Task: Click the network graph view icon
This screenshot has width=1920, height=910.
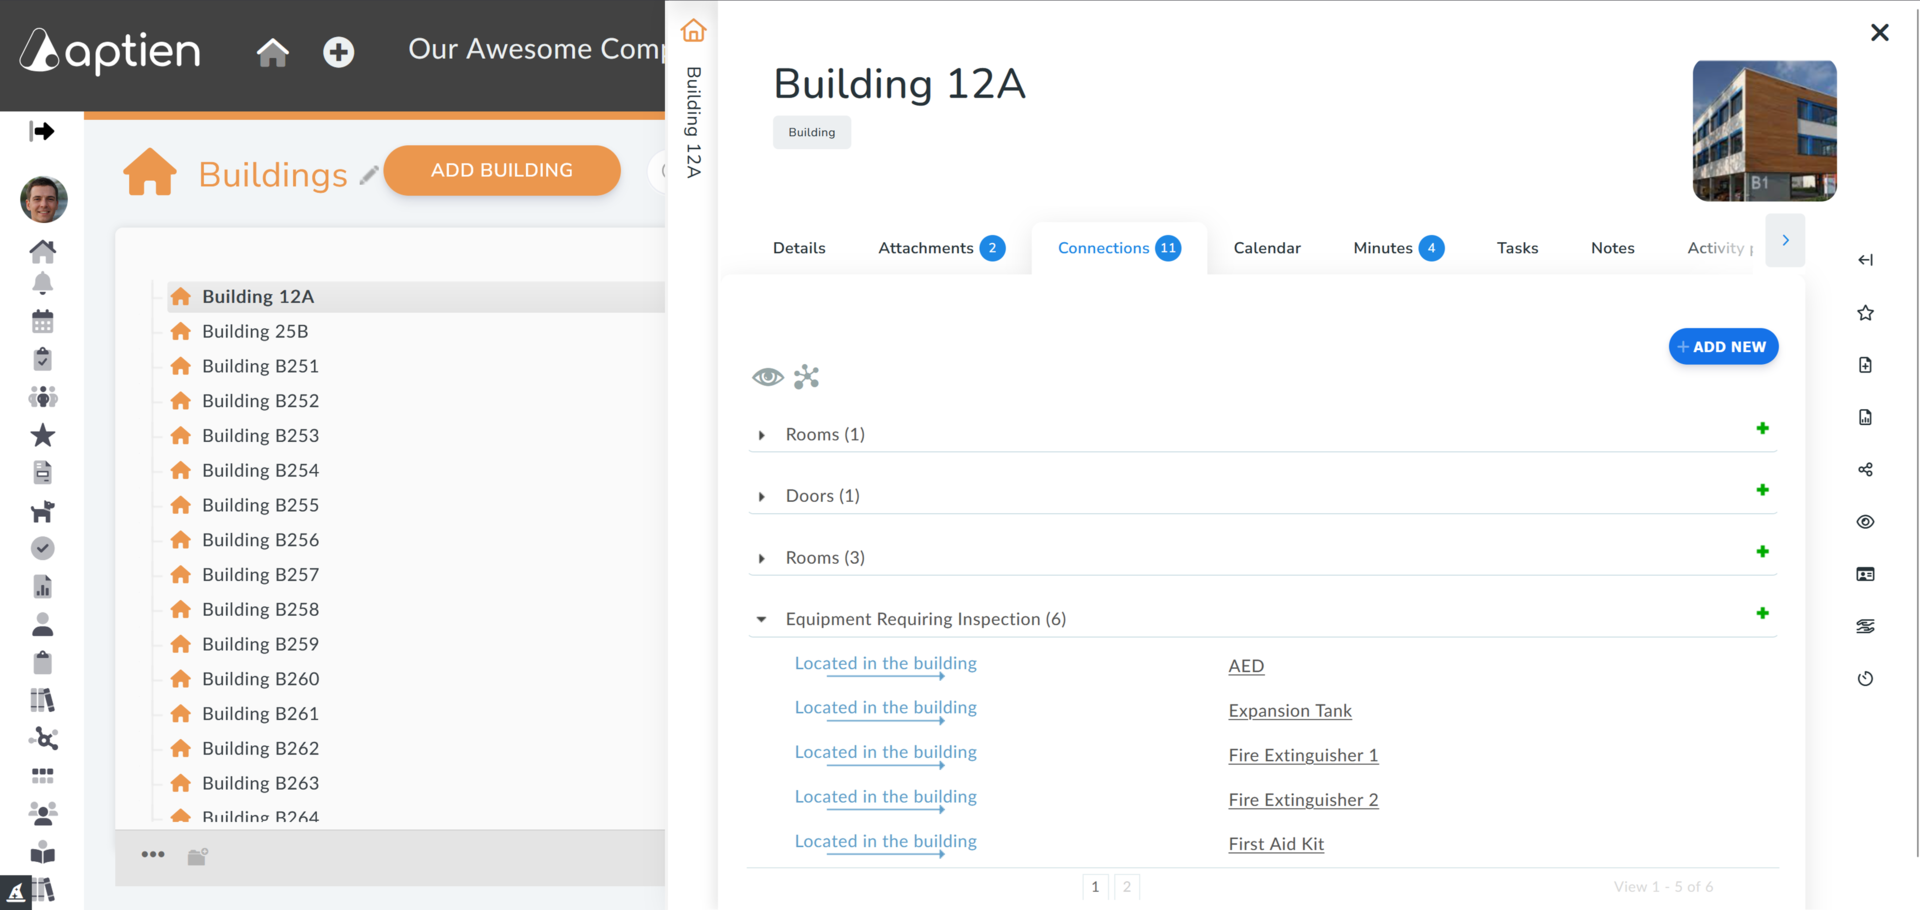Action: (807, 377)
